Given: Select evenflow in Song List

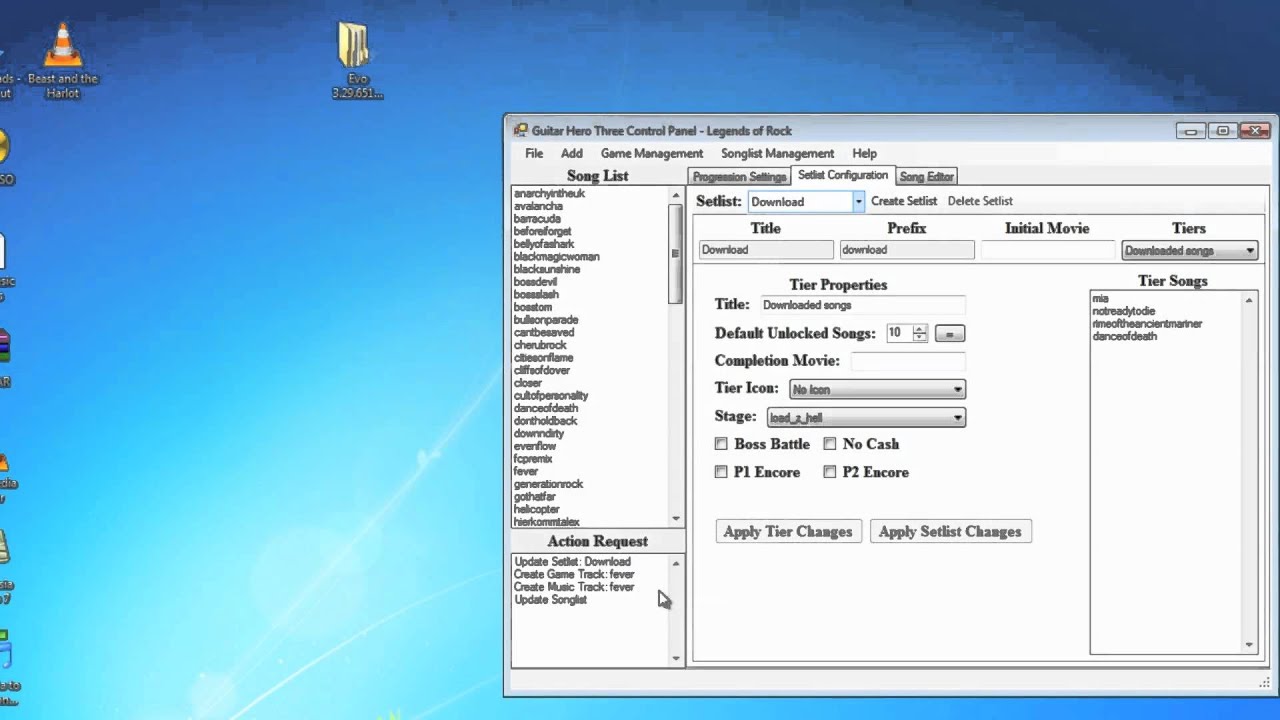Looking at the screenshot, I should [535, 446].
